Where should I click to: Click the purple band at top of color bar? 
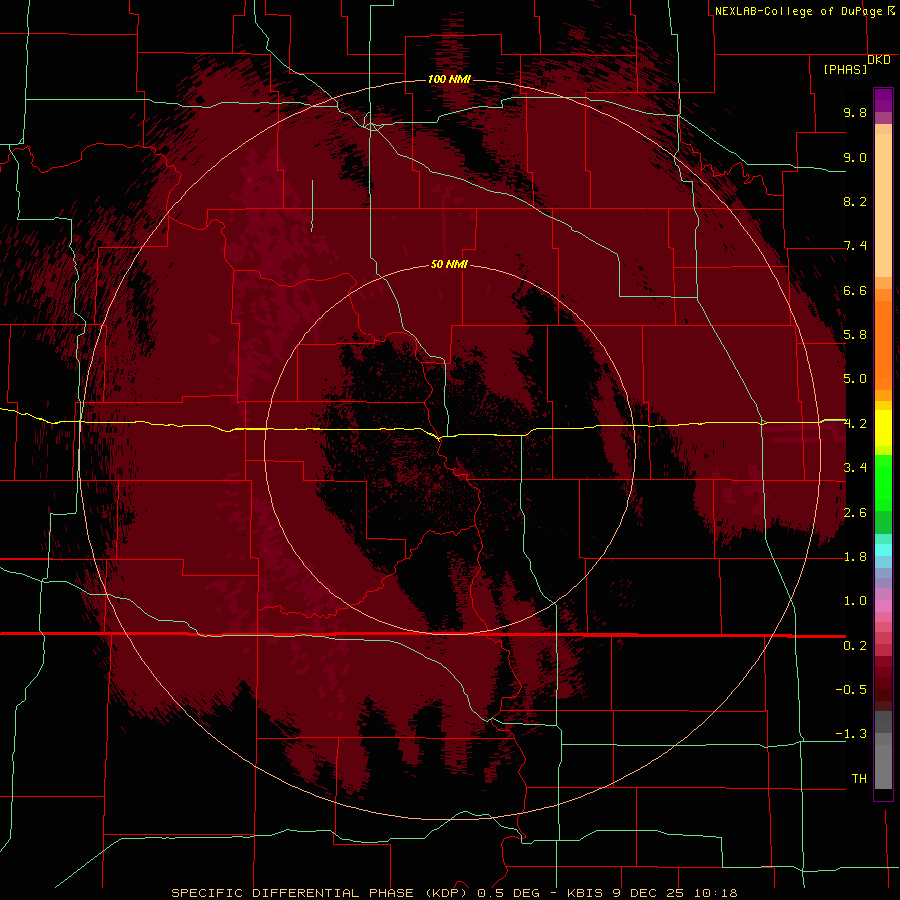883,100
